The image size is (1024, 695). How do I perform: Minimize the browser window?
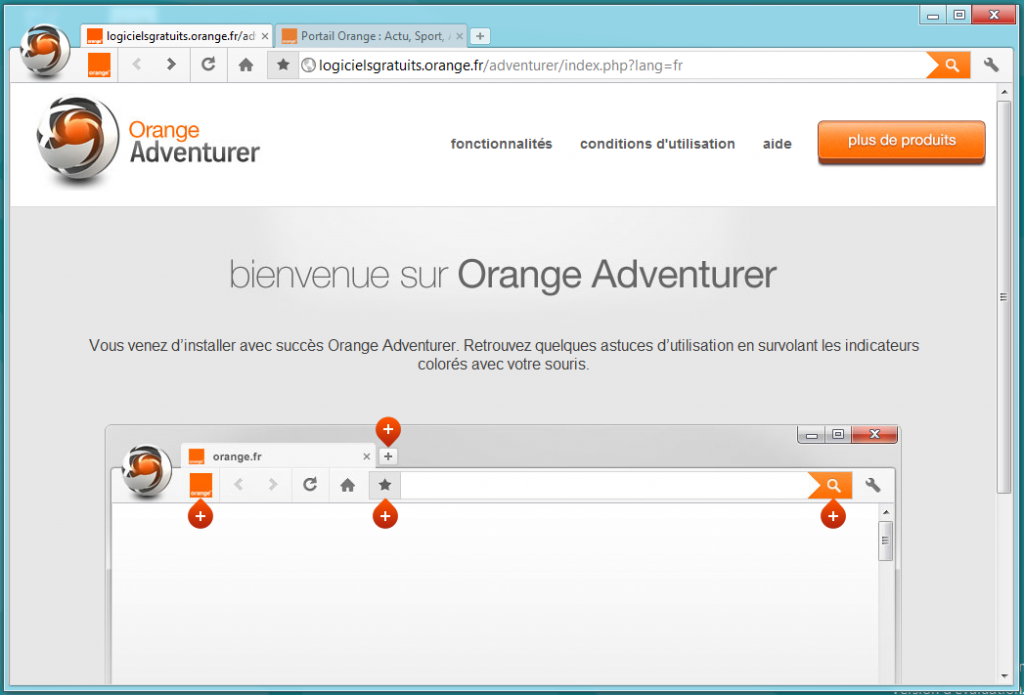point(933,15)
